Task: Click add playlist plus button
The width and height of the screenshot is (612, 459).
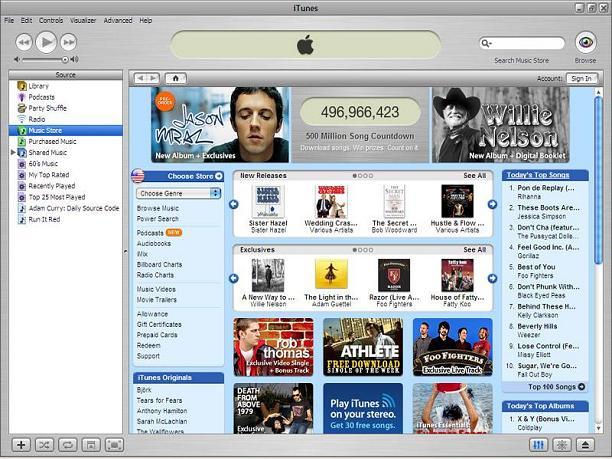Action: click(x=21, y=445)
